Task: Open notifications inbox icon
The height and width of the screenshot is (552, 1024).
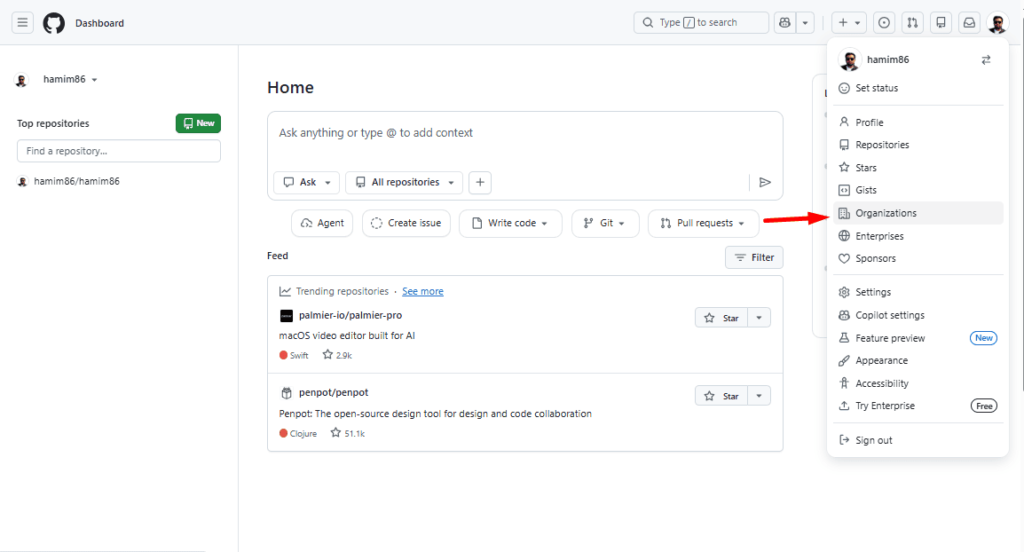Action: click(969, 23)
